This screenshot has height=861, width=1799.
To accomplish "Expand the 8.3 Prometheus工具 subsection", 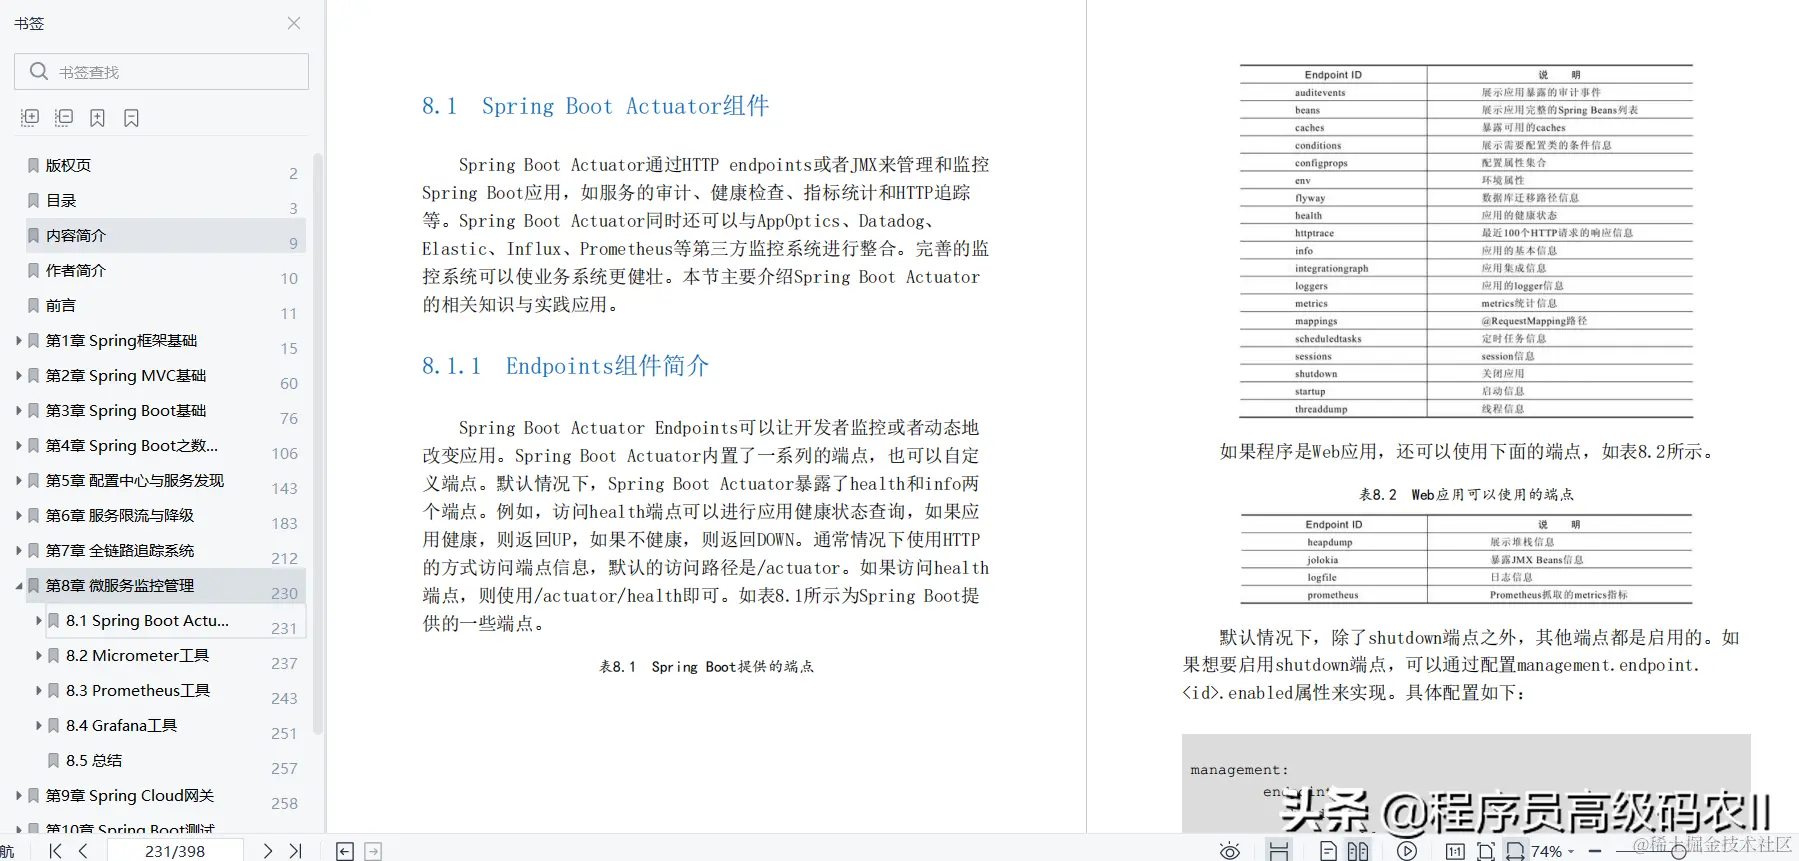I will pyautogui.click(x=39, y=690).
